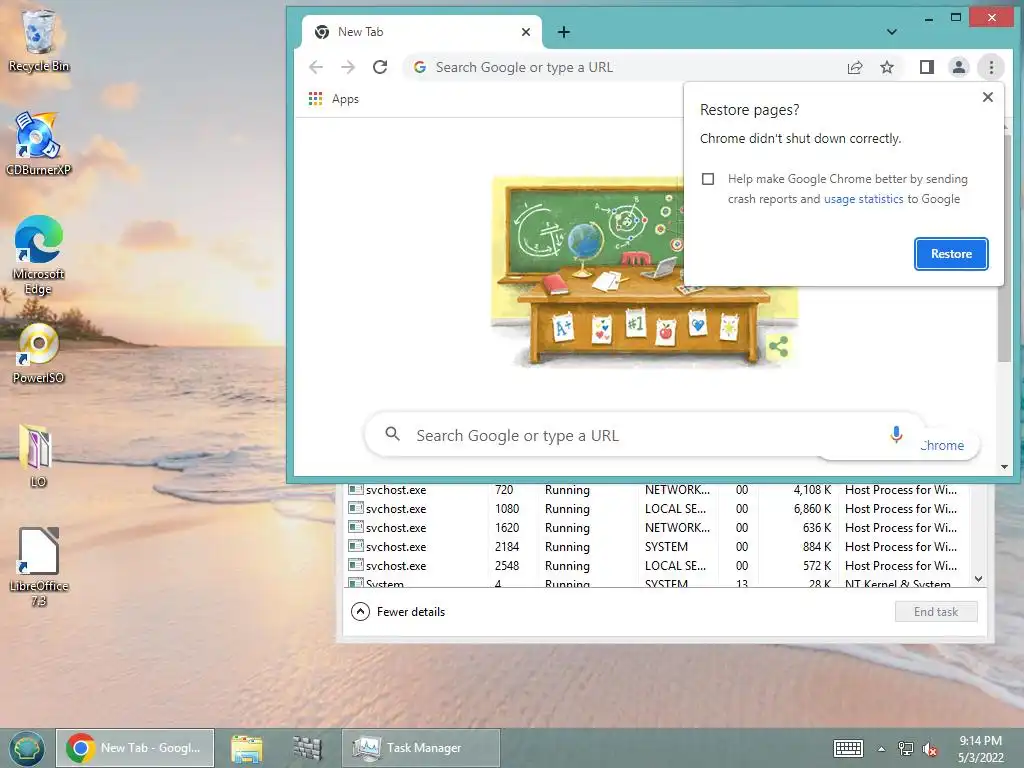Open the usage statistics link
The width and height of the screenshot is (1024, 768).
coord(863,199)
